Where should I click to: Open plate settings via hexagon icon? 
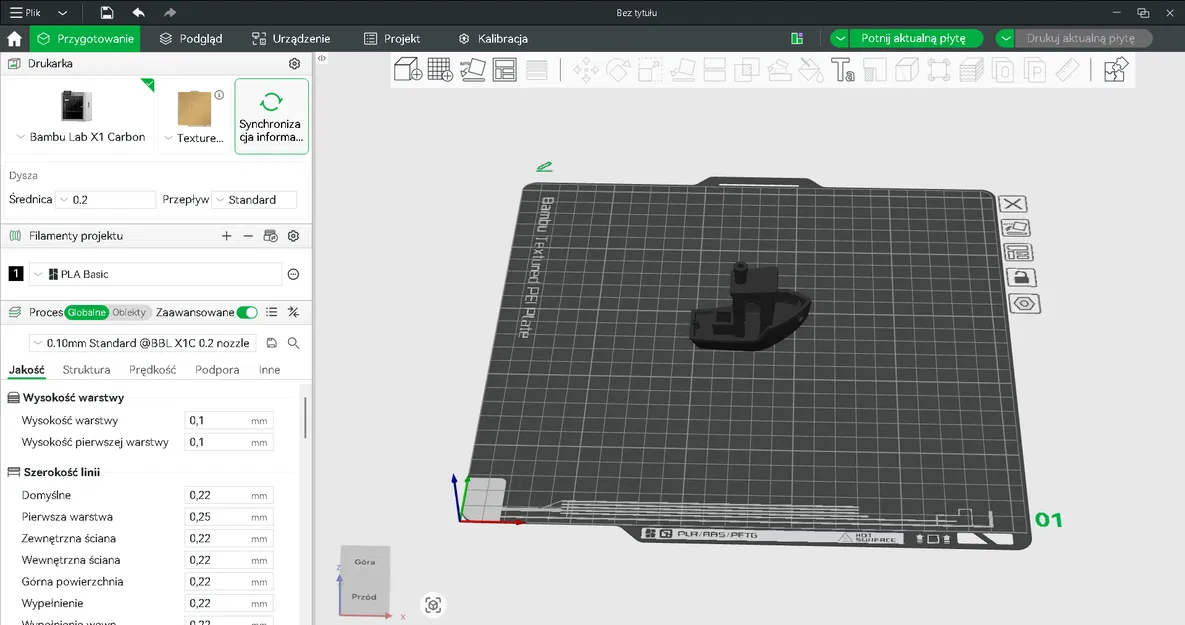1024,303
